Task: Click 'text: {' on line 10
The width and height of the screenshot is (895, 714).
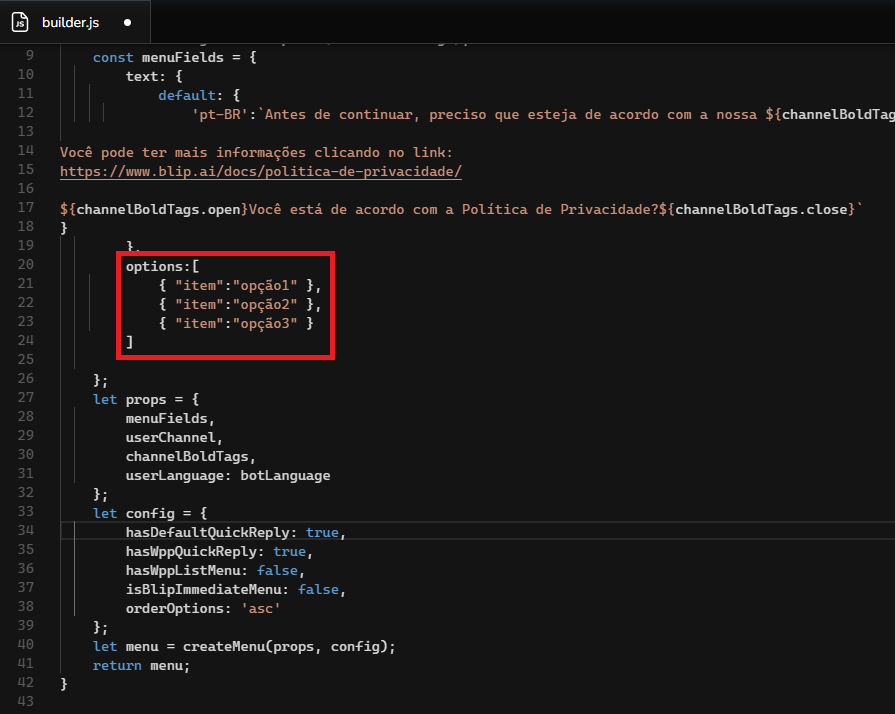Action: 154,76
